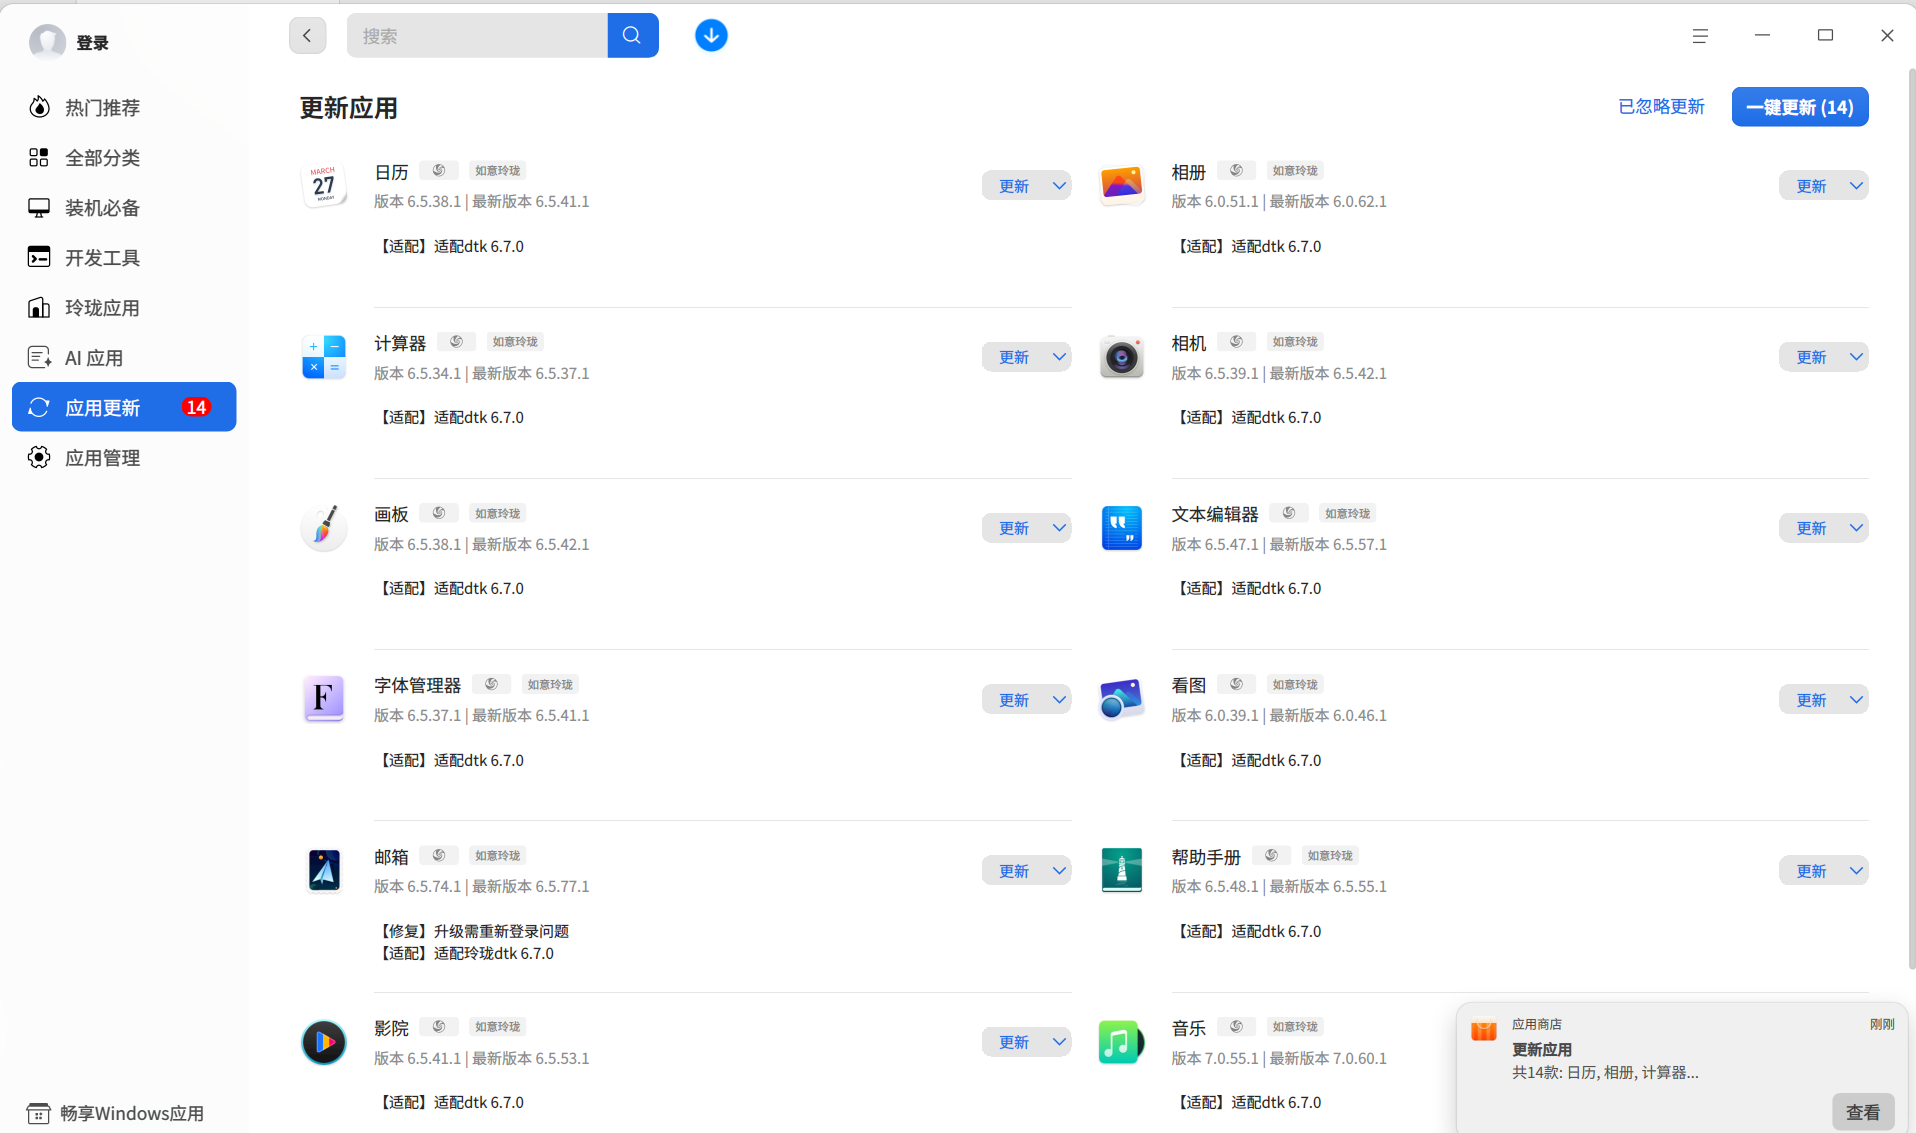
Task: Open AI 应用 sidebar item
Action: coord(124,357)
